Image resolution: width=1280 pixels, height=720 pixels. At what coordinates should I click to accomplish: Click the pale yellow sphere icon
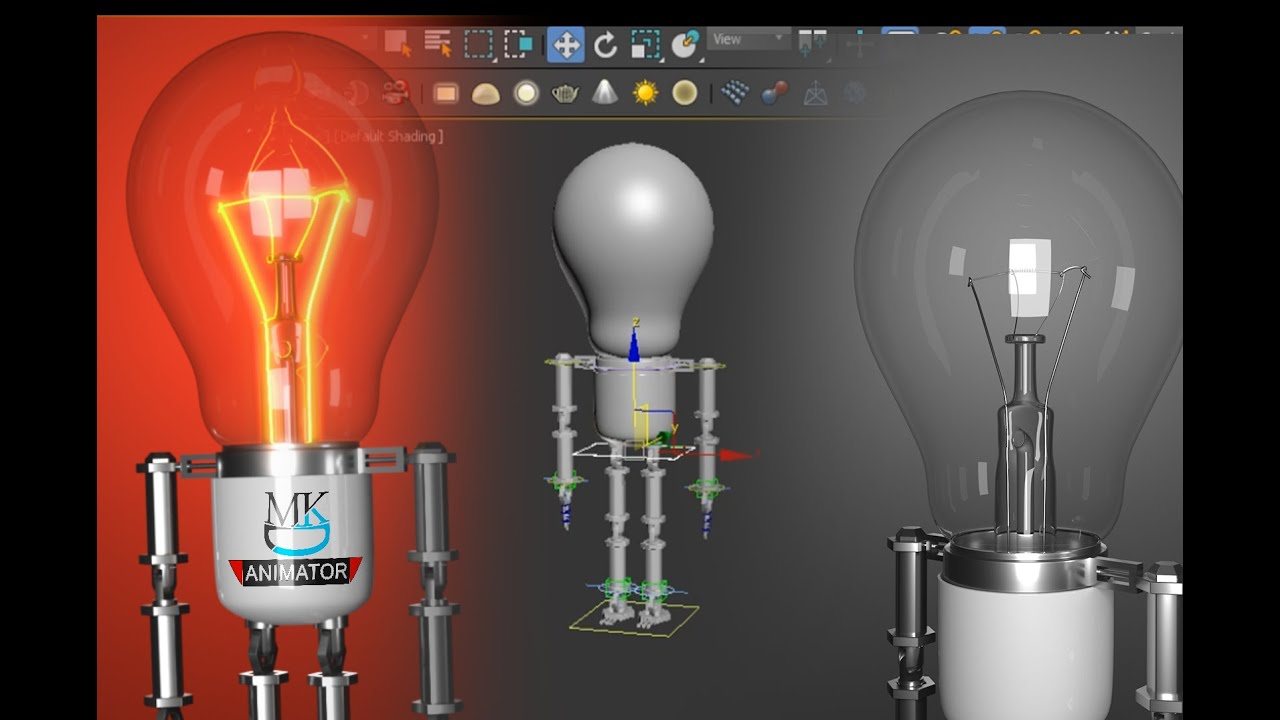(x=685, y=93)
